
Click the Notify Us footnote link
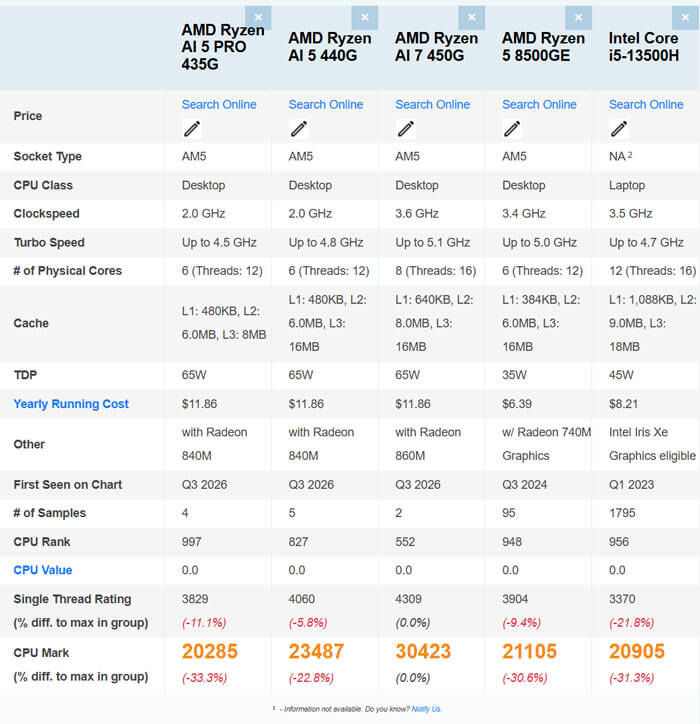coord(426,709)
